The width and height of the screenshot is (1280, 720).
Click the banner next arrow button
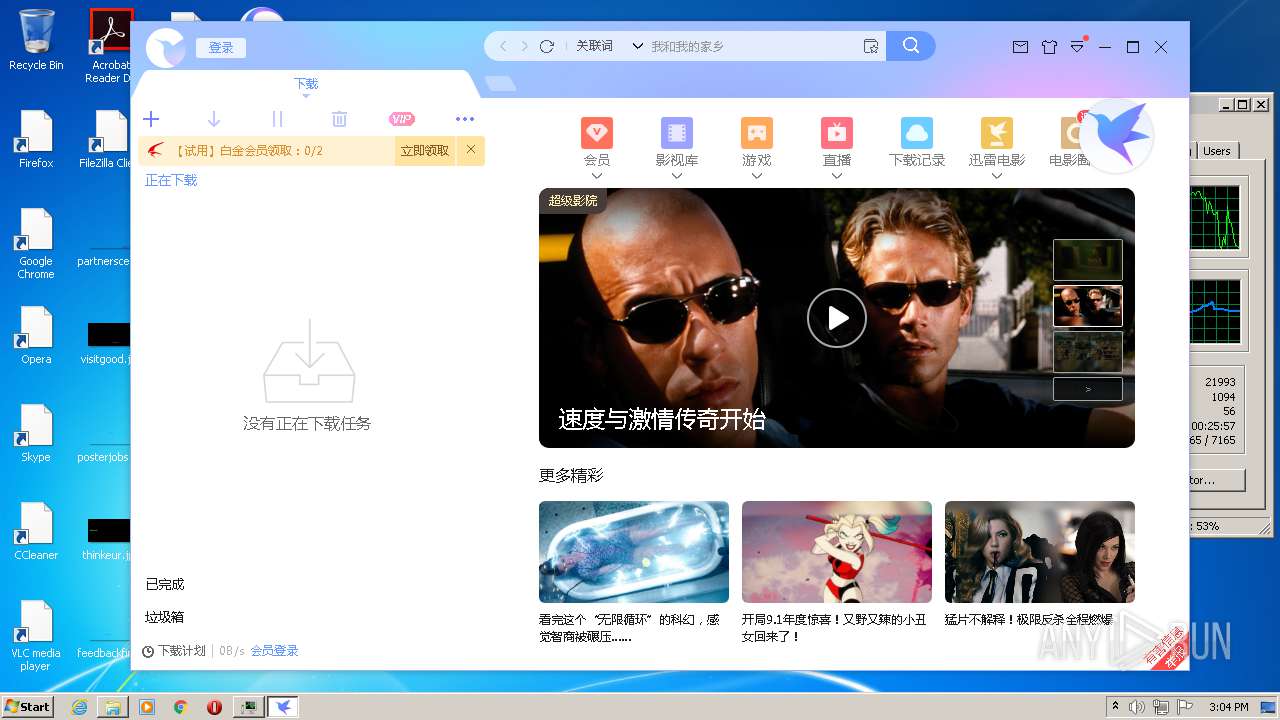click(1088, 389)
